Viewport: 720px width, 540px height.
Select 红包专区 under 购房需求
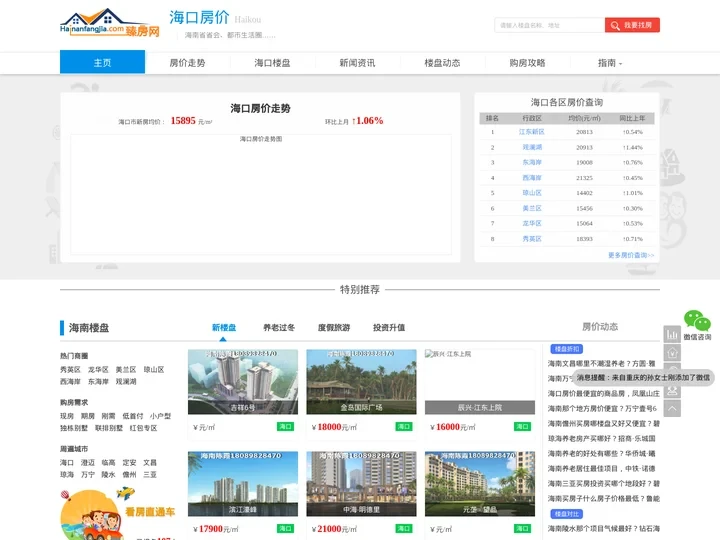[143, 428]
